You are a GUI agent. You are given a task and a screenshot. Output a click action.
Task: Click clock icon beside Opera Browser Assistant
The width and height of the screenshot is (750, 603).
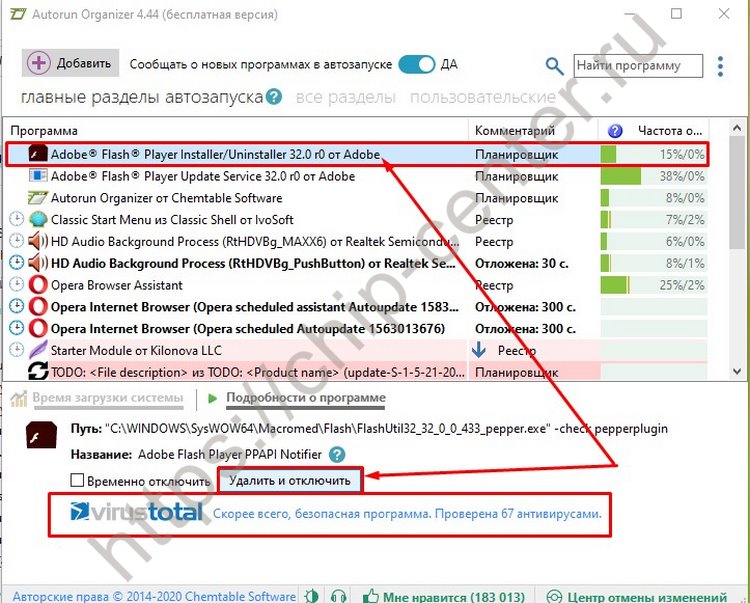17,284
